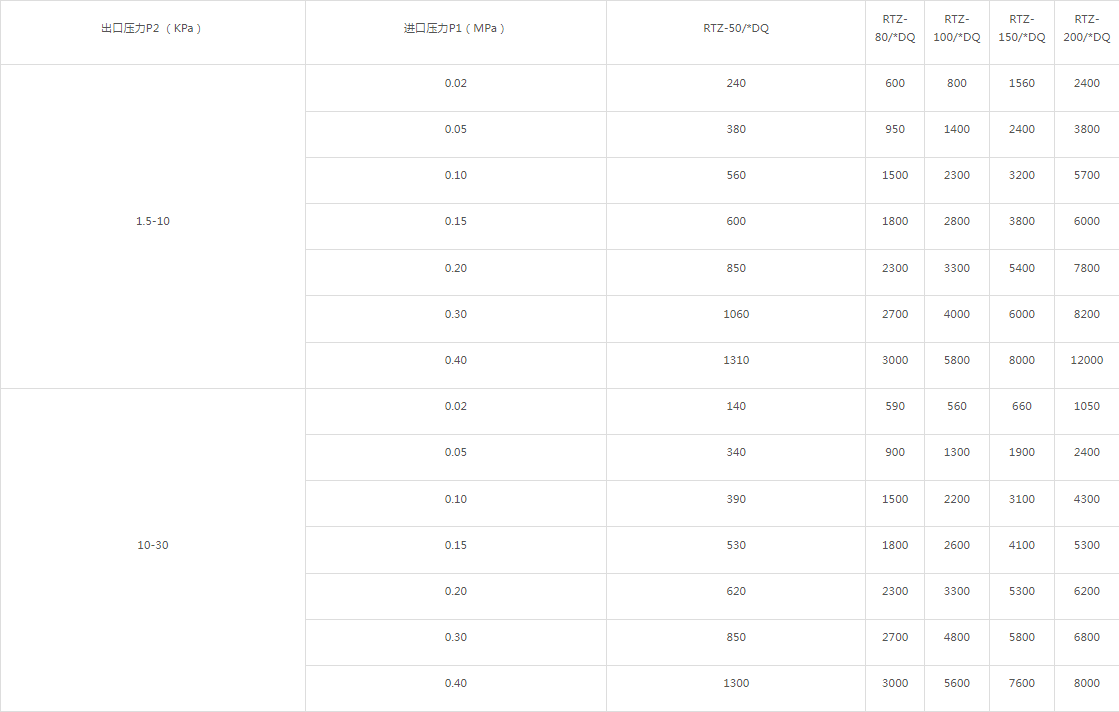The image size is (1119, 712).
Task: Click the 4100 flow value cell
Action: pos(1022,545)
